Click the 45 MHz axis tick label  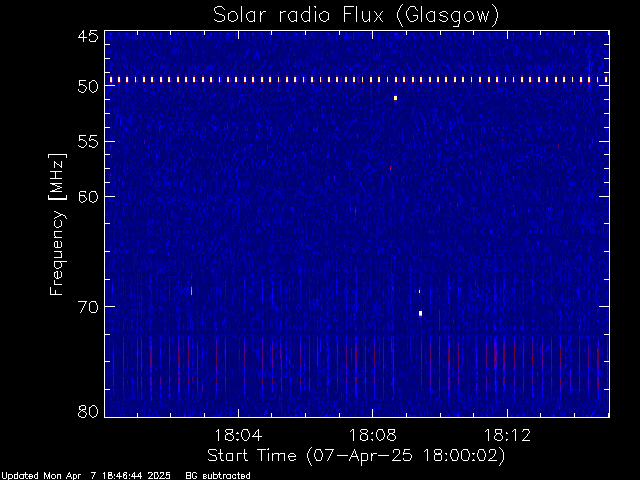click(x=88, y=36)
